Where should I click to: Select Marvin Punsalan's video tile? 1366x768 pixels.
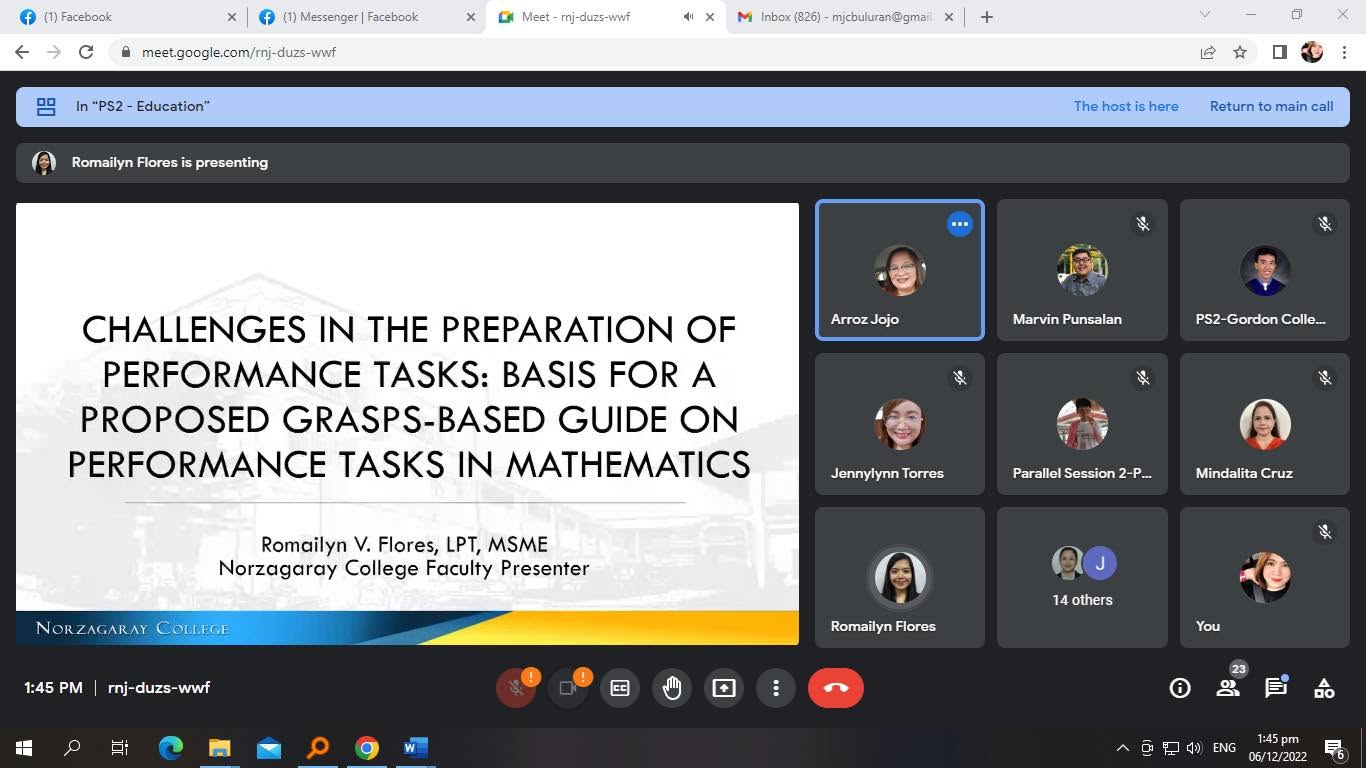[x=1082, y=270]
